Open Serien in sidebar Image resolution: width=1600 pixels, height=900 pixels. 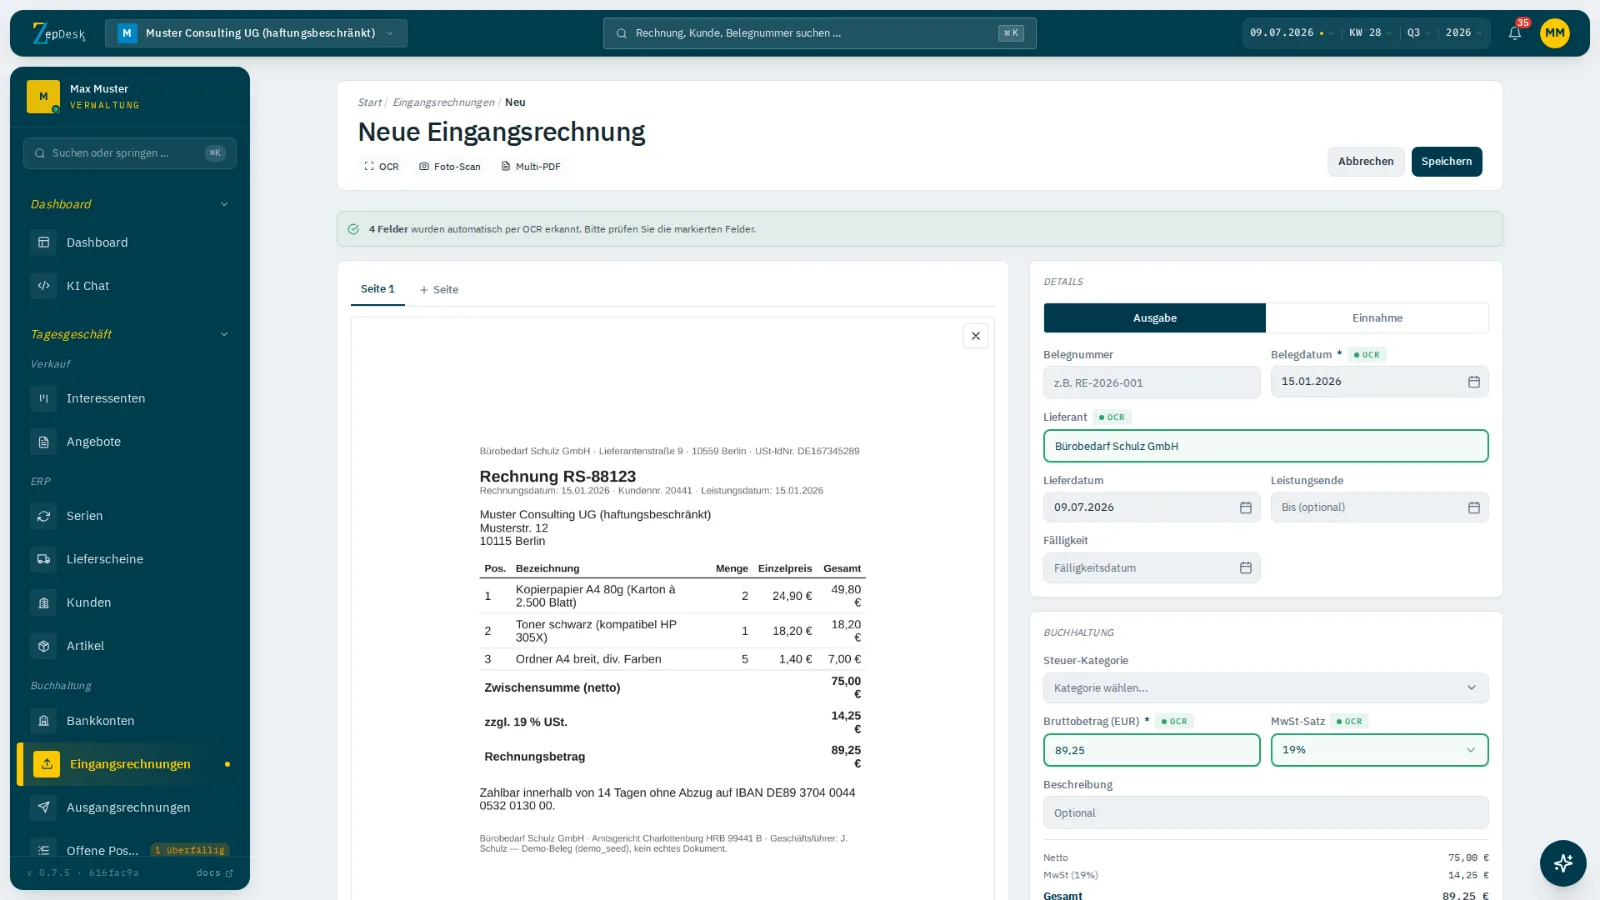pos(130,516)
